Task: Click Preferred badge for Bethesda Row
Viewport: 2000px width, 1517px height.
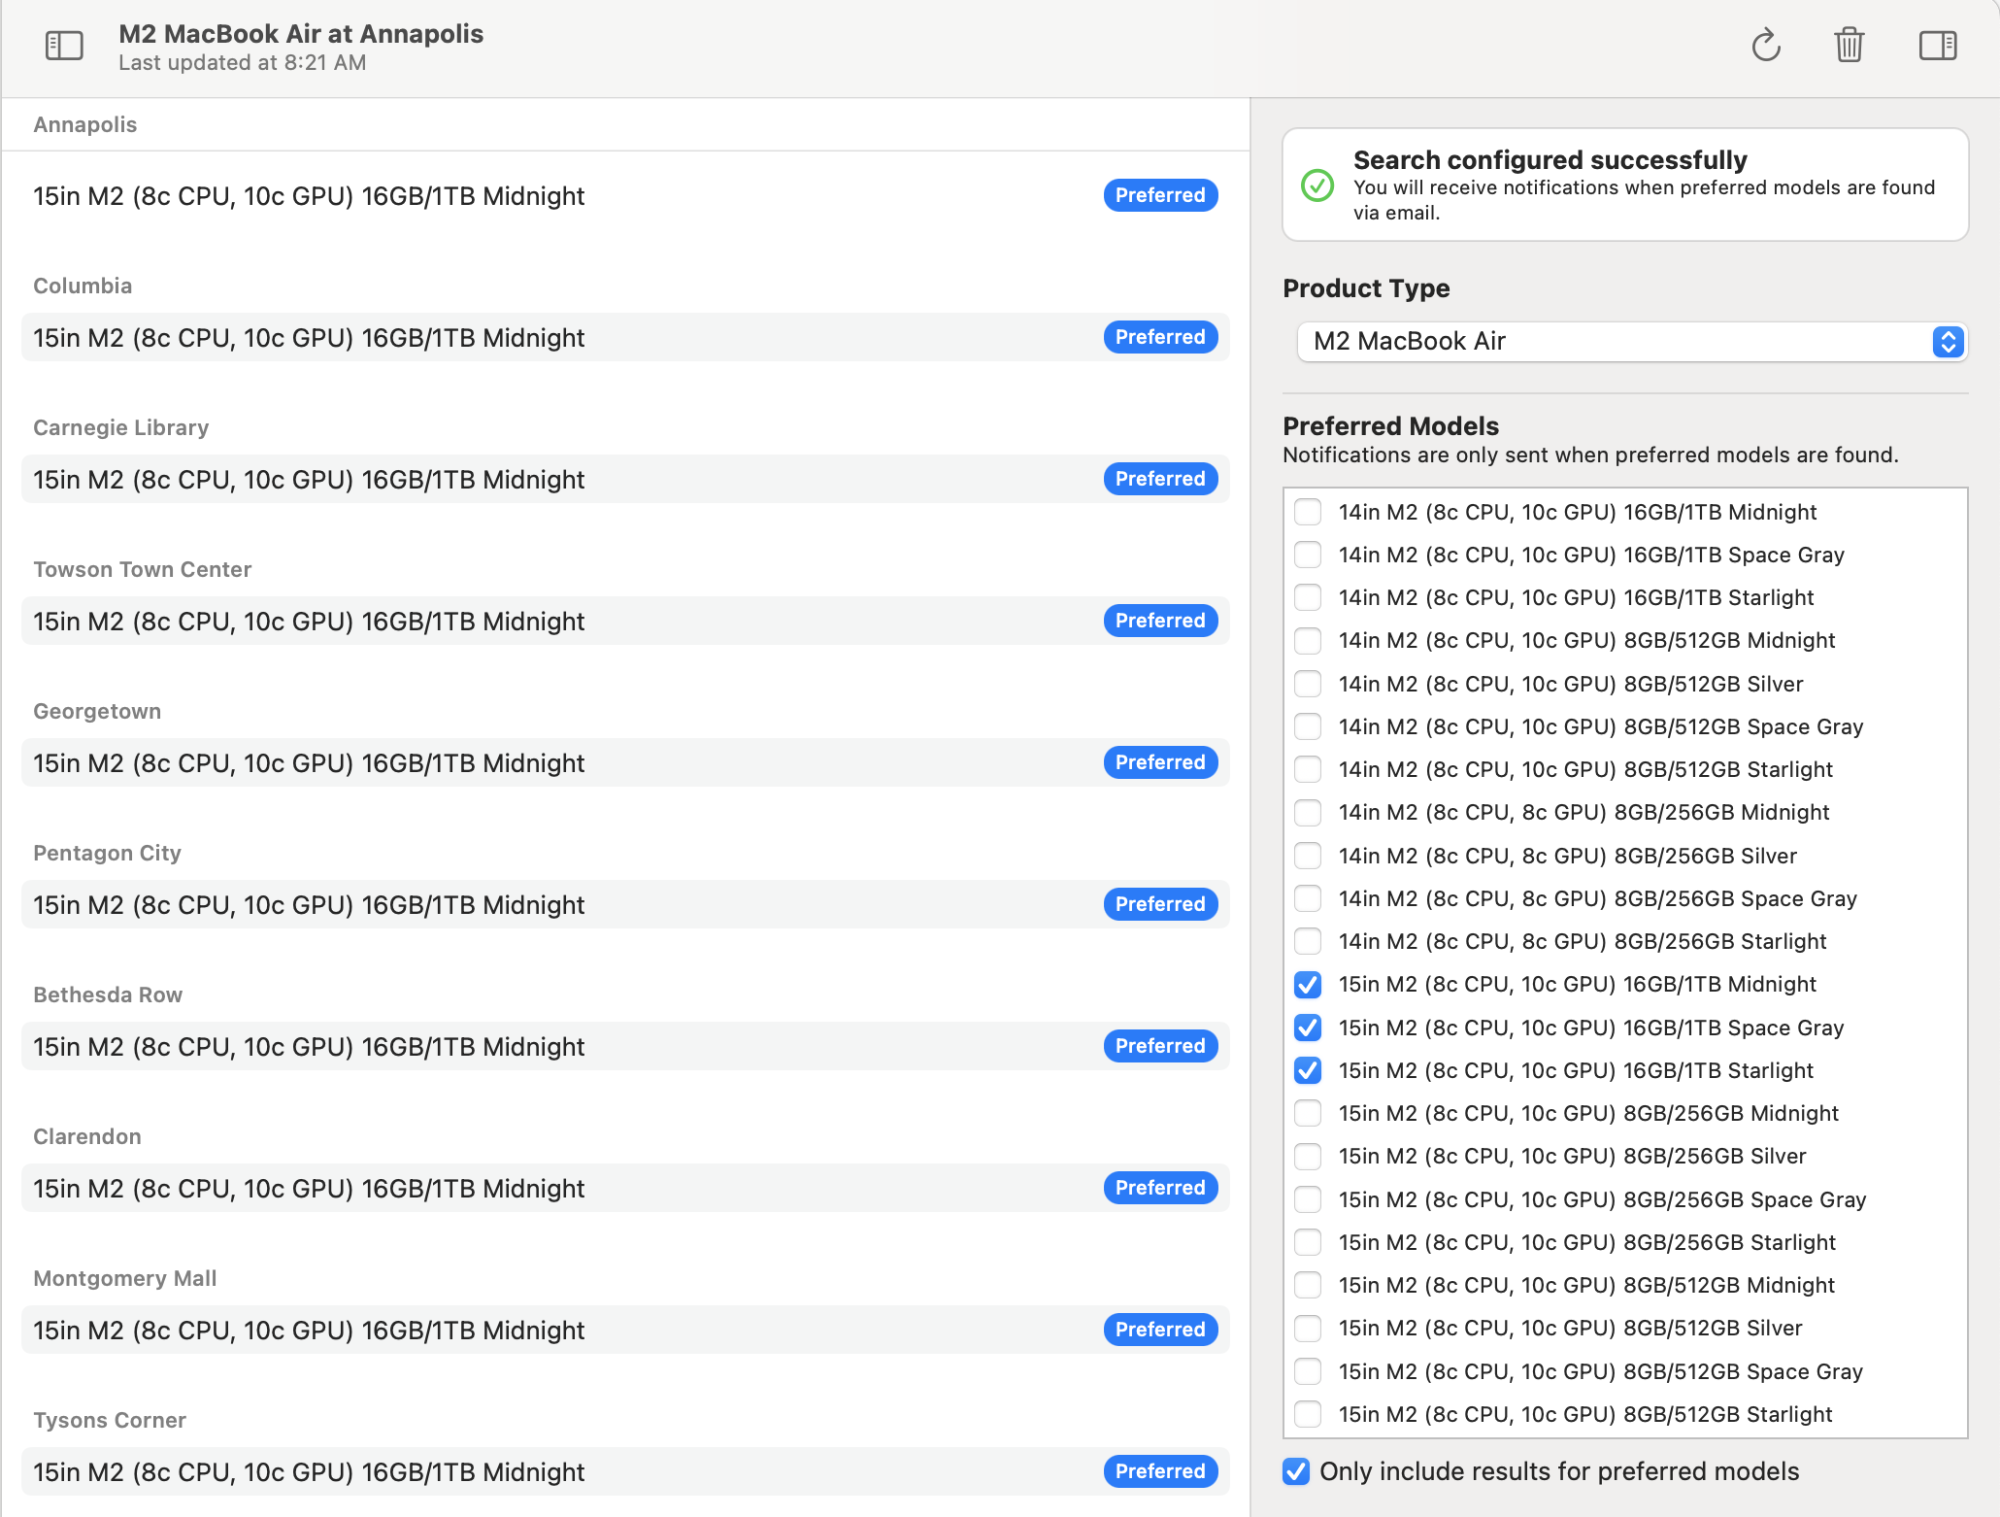Action: (1160, 1046)
